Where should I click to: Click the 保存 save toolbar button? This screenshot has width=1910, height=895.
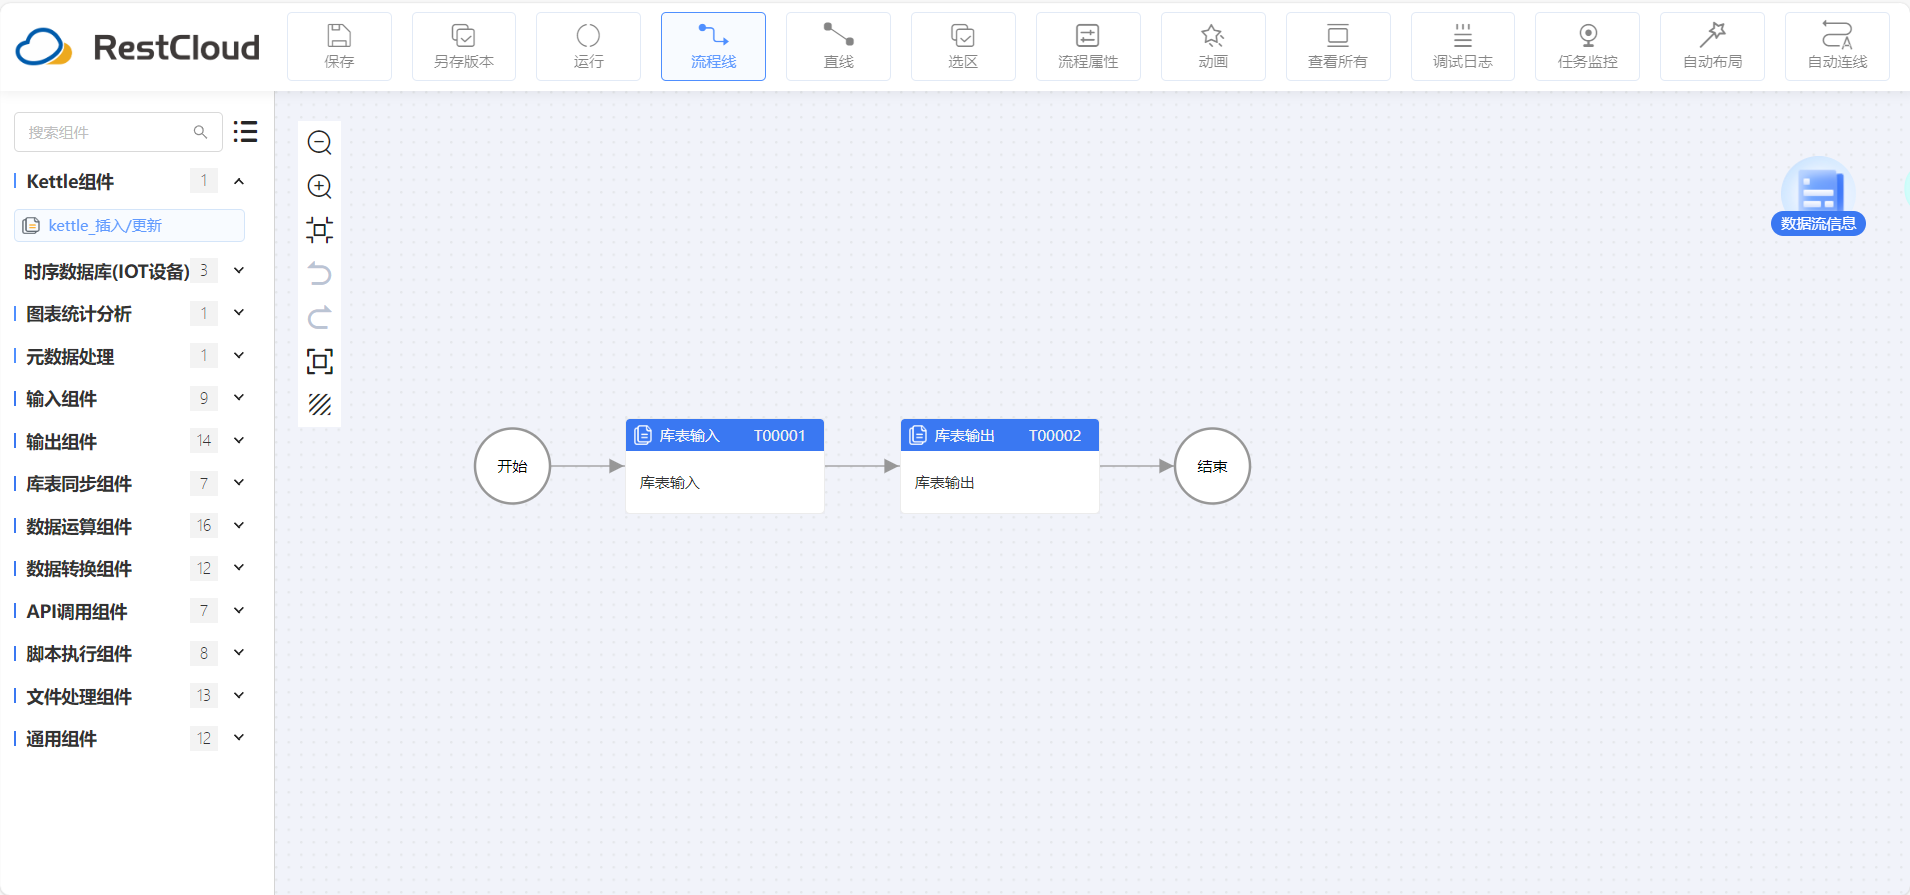[339, 46]
